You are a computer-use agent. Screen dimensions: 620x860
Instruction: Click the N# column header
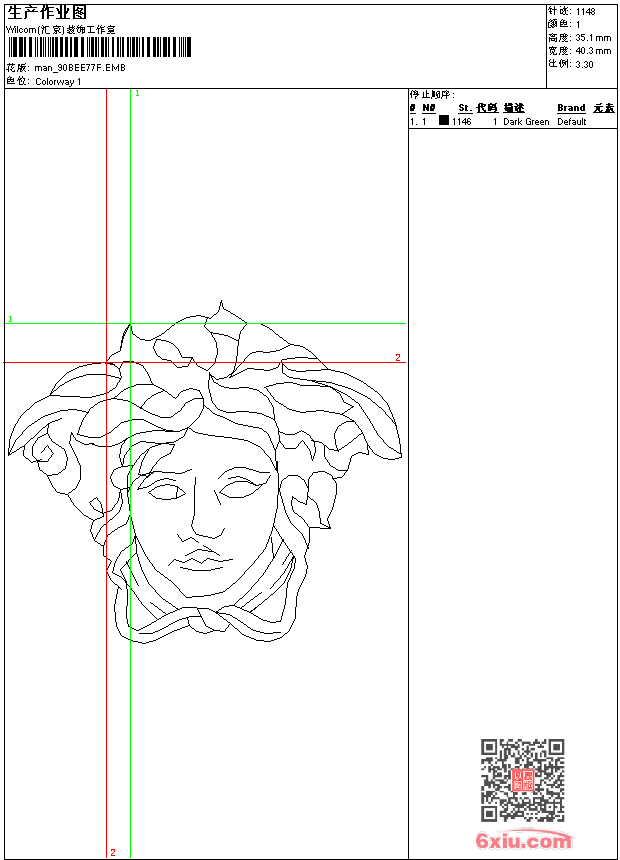[429, 108]
